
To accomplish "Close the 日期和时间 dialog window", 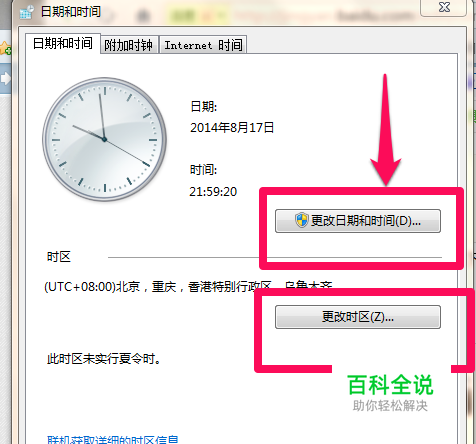I will (444, 7).
